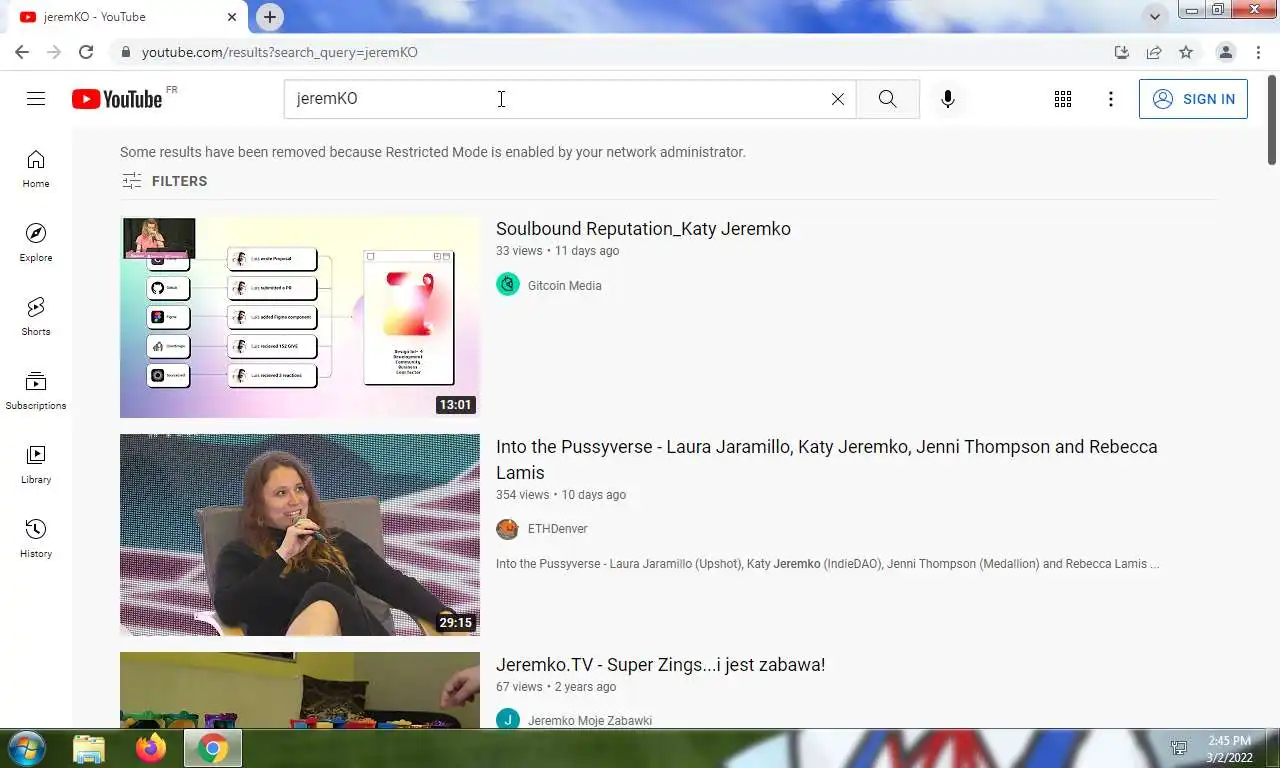Visit the Gitcoin Media channel link
This screenshot has height=768, width=1280.
tap(565, 286)
